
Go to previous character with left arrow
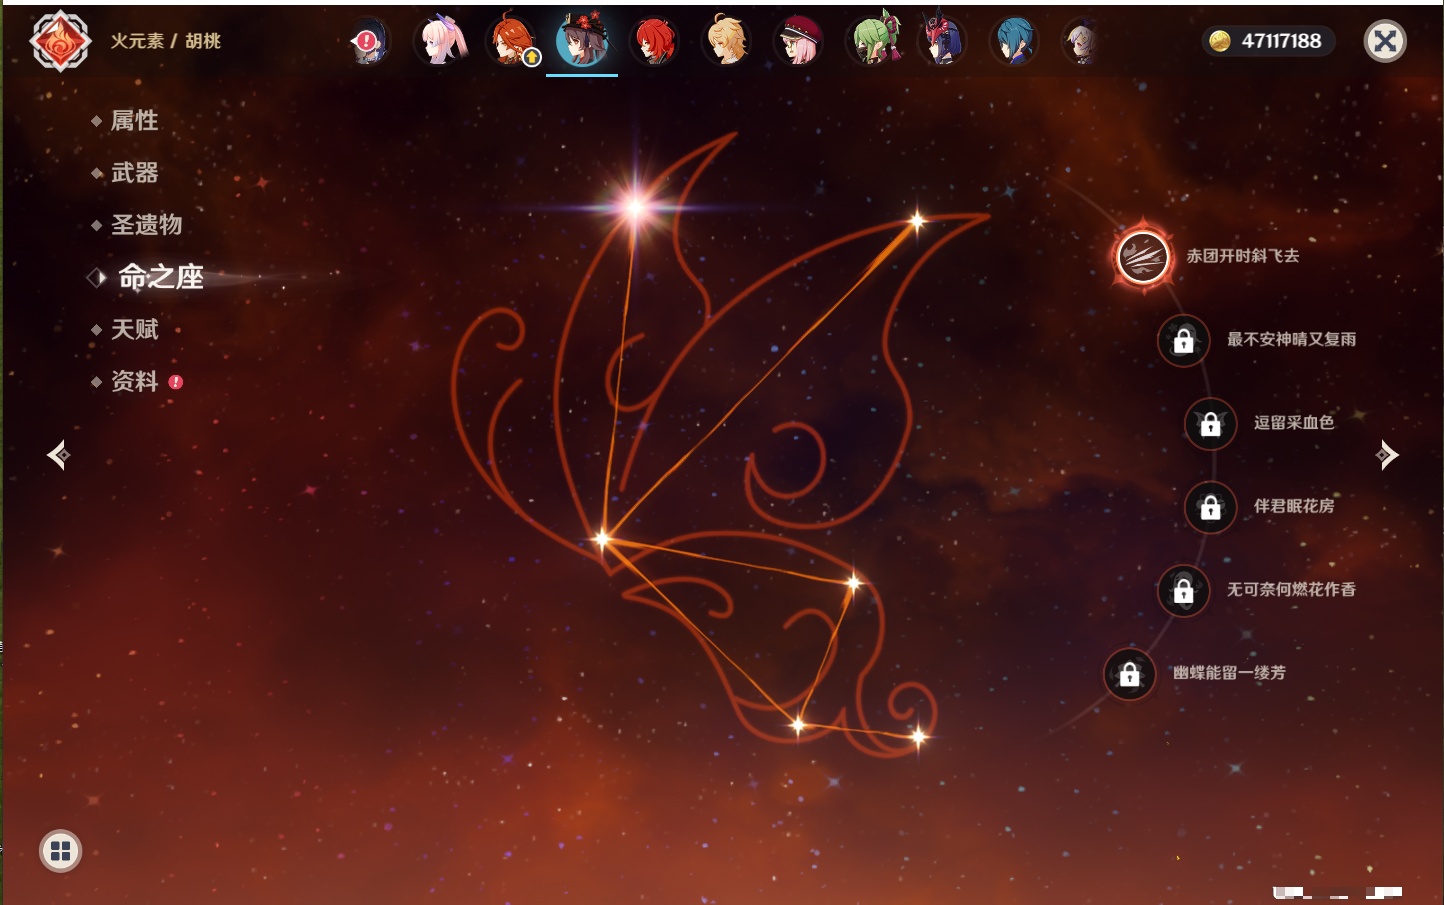58,455
